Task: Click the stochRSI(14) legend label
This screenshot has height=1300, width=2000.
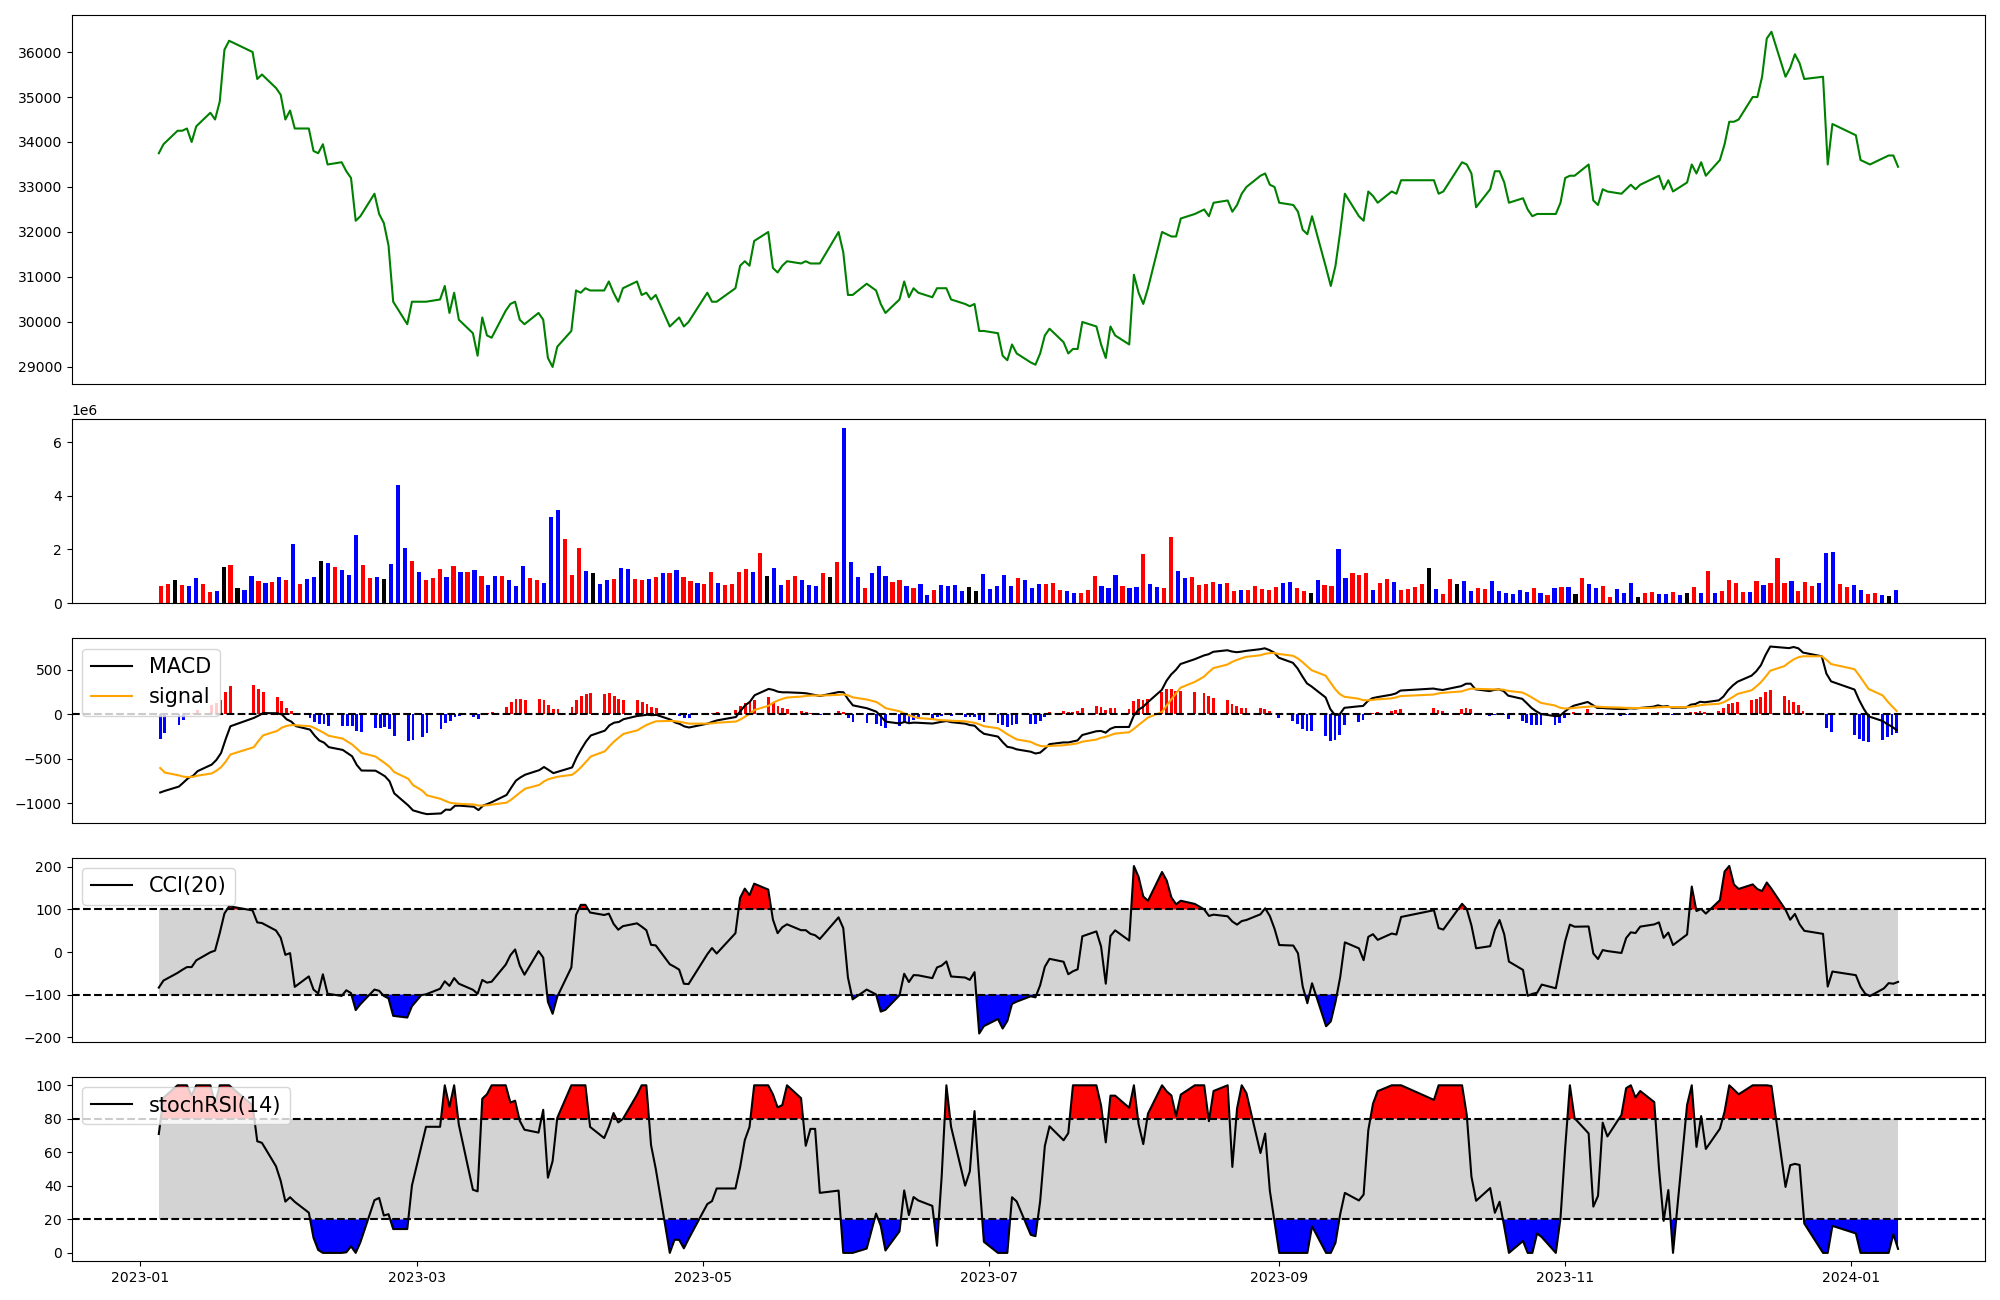Action: [x=214, y=1105]
